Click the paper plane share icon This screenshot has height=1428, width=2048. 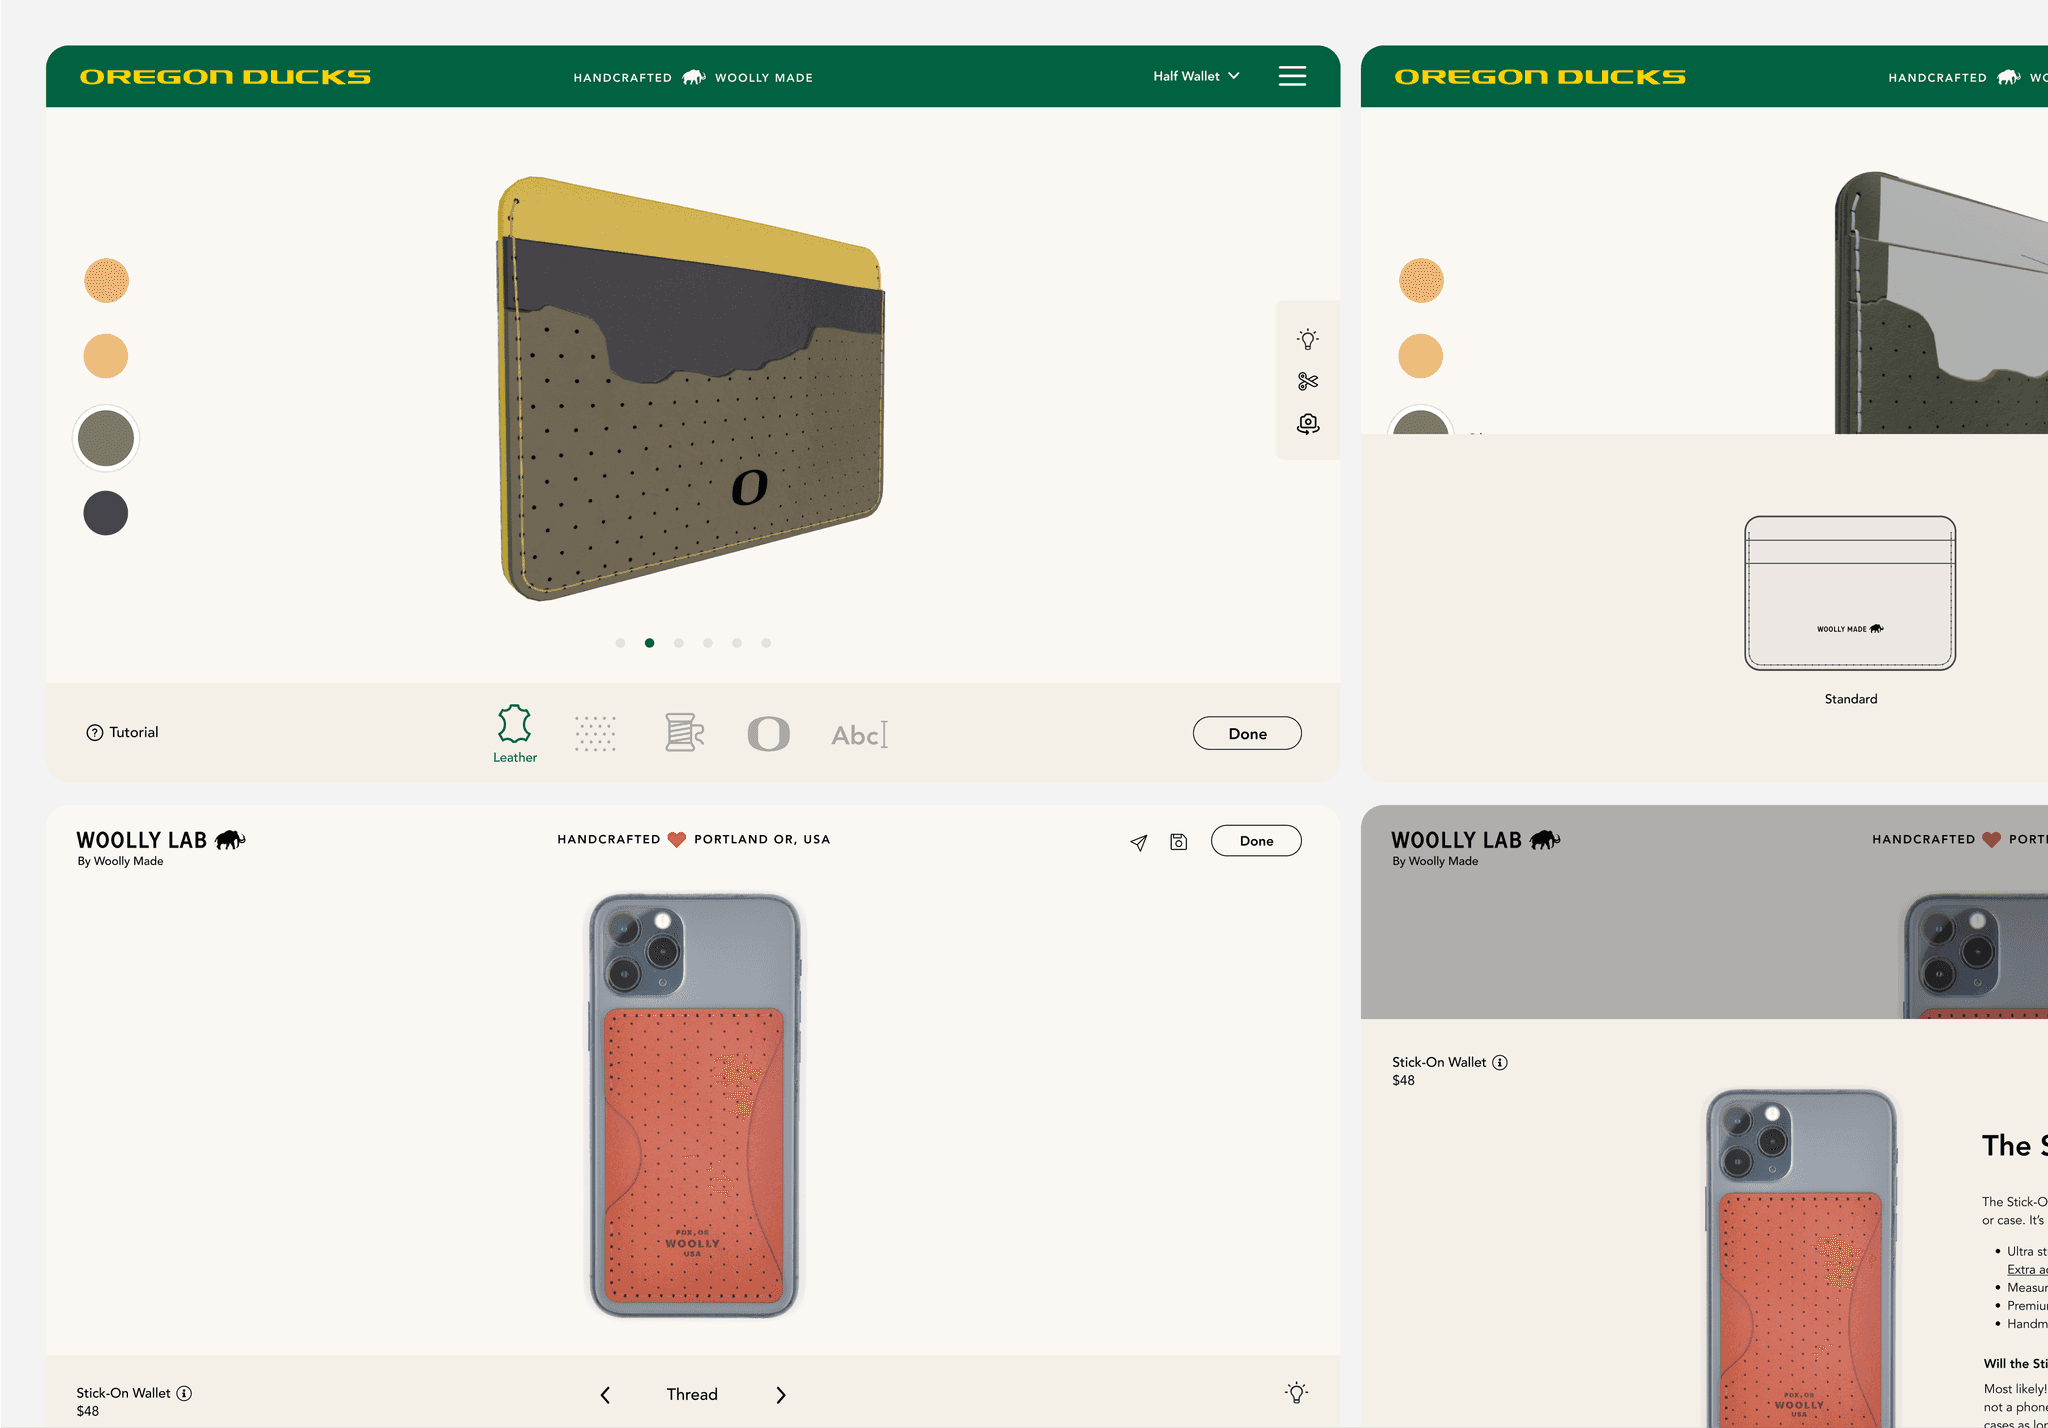(1138, 843)
